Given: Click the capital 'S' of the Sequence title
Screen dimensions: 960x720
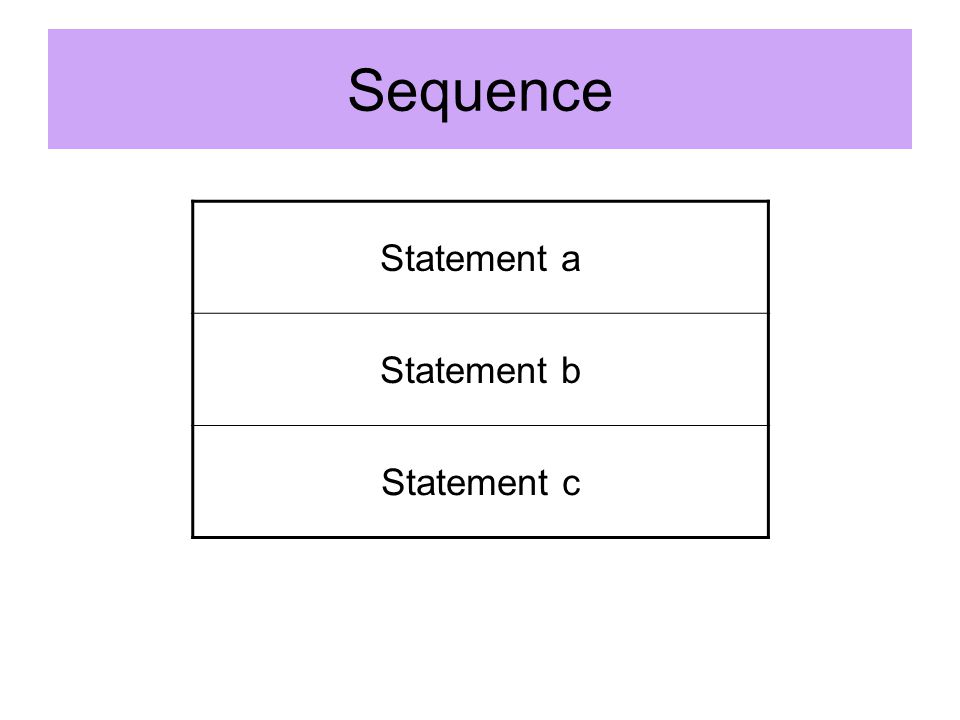Looking at the screenshot, I should (x=366, y=90).
